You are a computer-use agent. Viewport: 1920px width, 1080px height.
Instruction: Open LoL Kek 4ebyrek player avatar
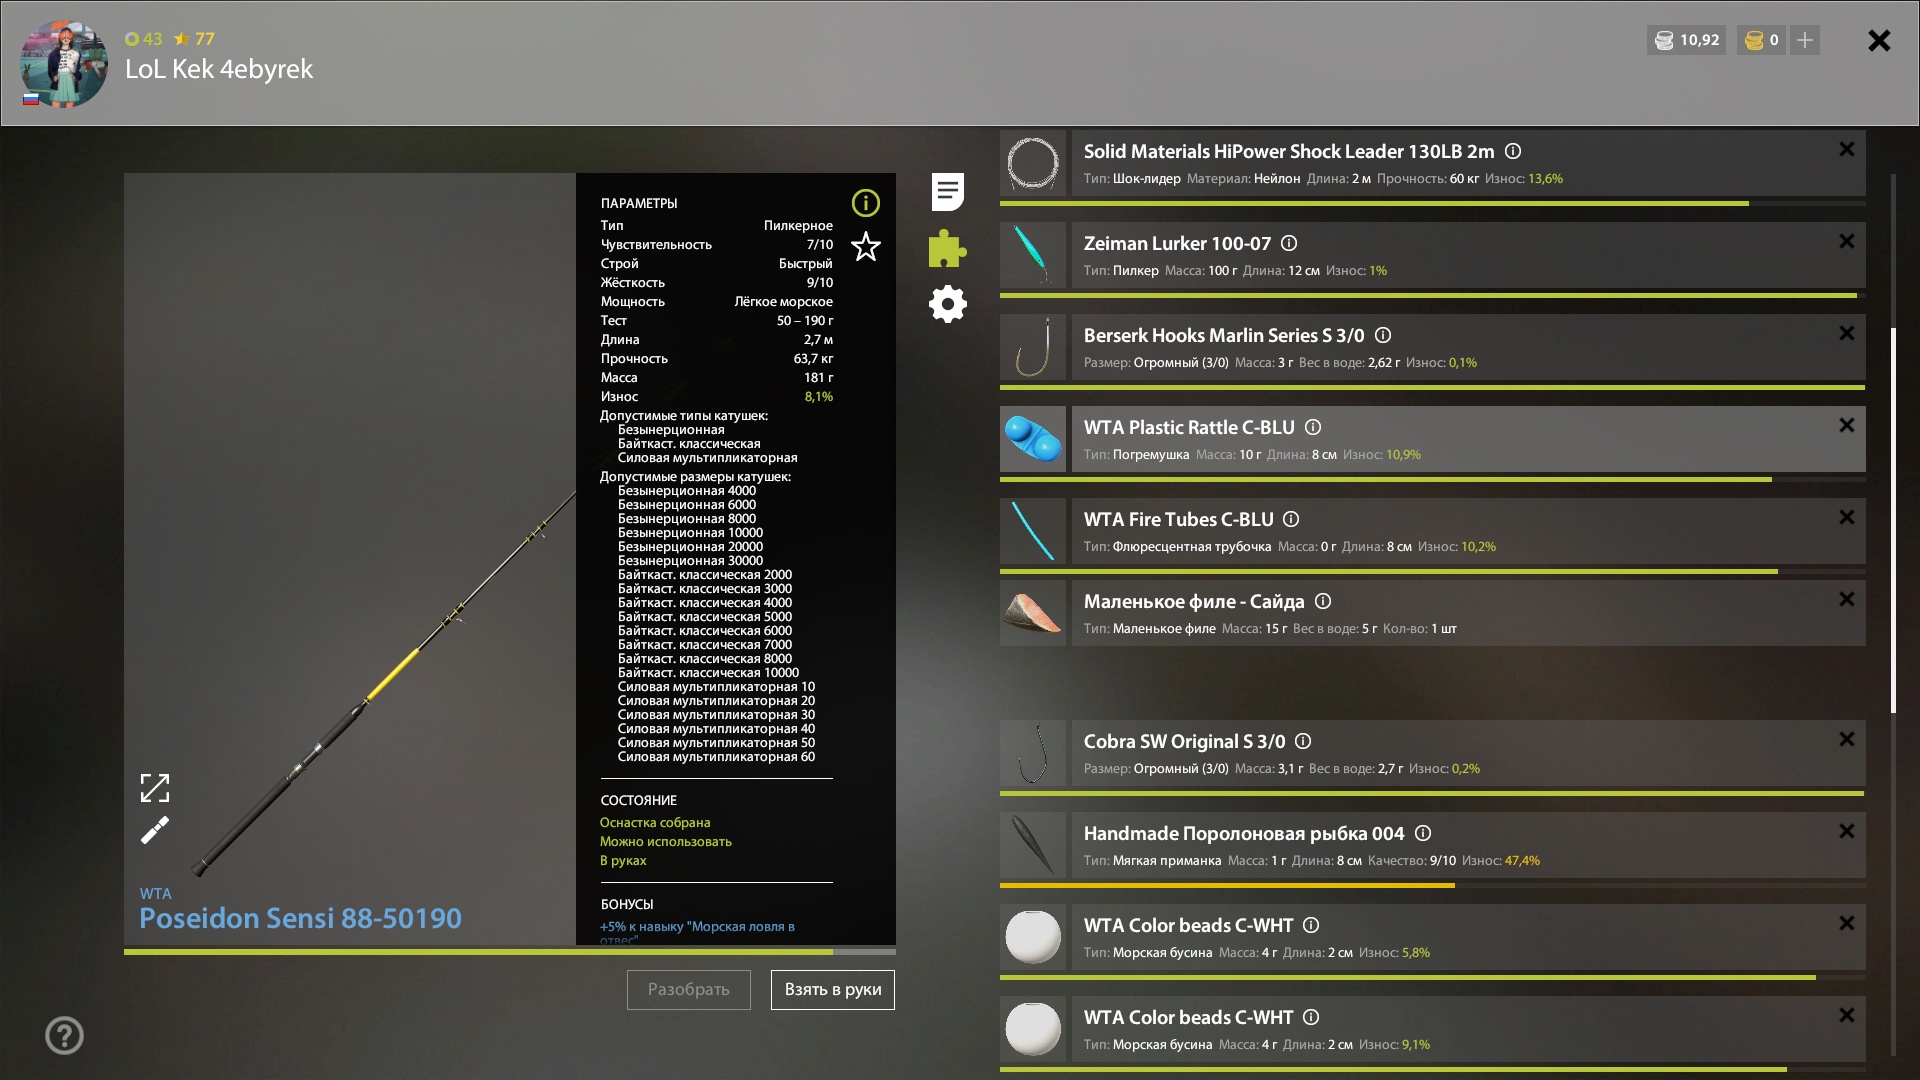pos(64,63)
